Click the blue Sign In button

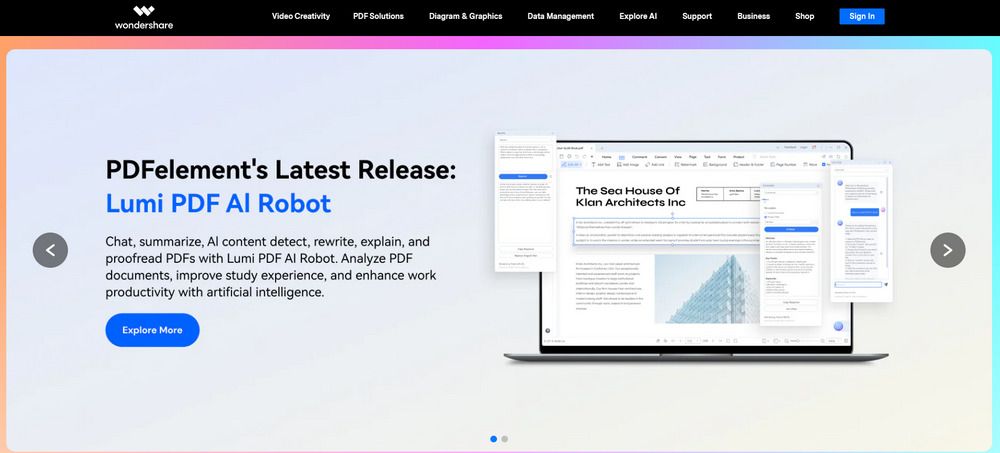862,16
